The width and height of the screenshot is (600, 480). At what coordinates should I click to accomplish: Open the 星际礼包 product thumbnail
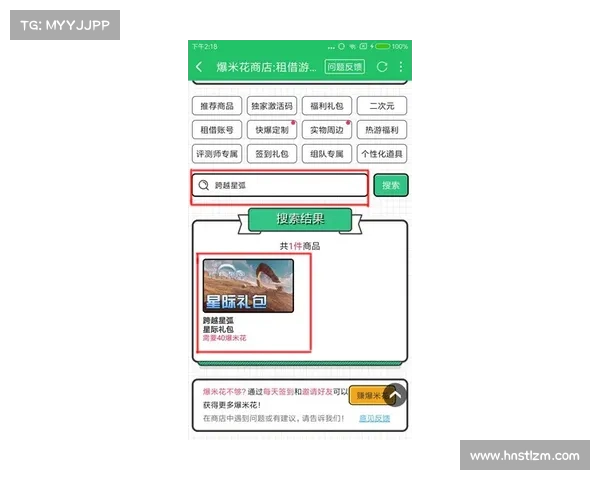tap(248, 286)
